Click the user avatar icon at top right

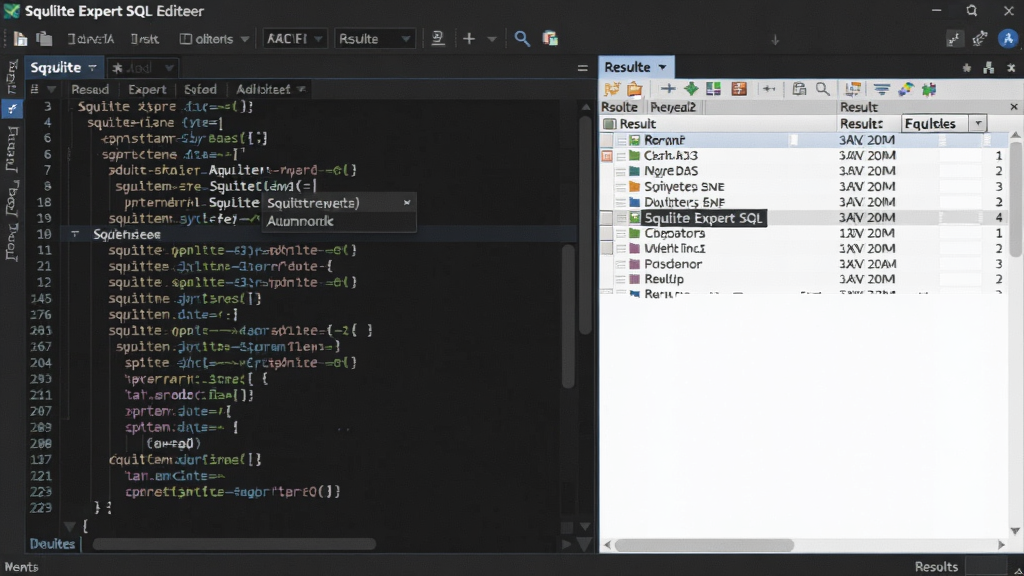1008,39
